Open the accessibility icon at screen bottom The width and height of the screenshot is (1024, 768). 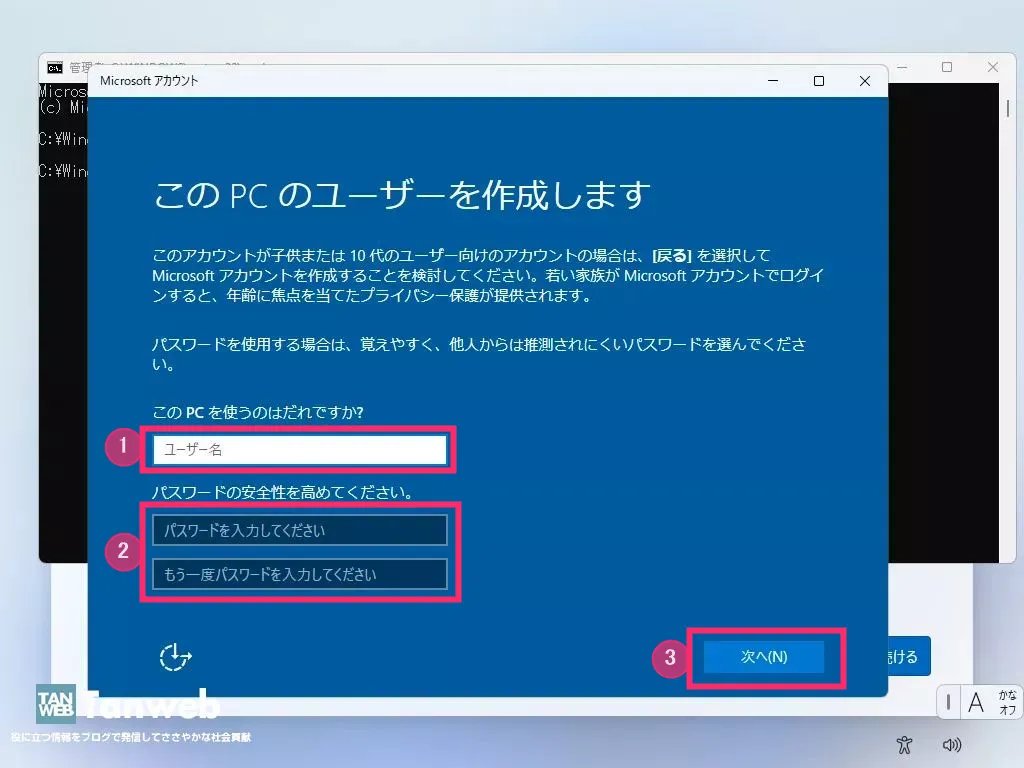[x=904, y=744]
